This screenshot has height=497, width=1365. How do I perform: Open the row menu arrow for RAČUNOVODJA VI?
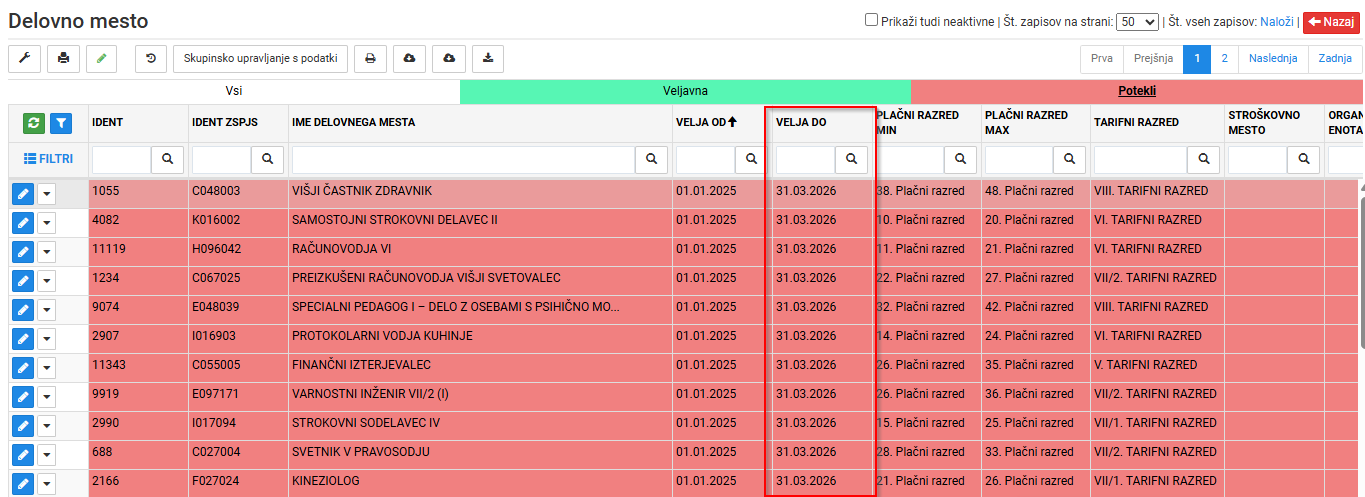point(47,253)
